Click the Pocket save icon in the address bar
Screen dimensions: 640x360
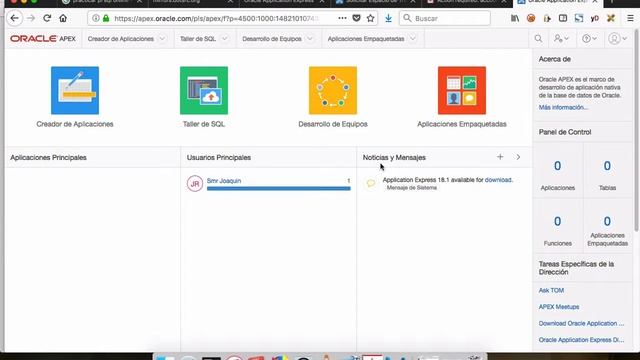(356, 18)
